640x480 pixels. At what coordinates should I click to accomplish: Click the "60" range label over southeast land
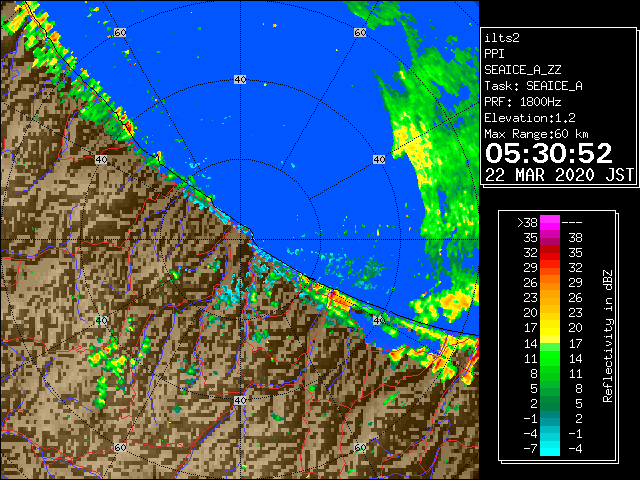360,447
